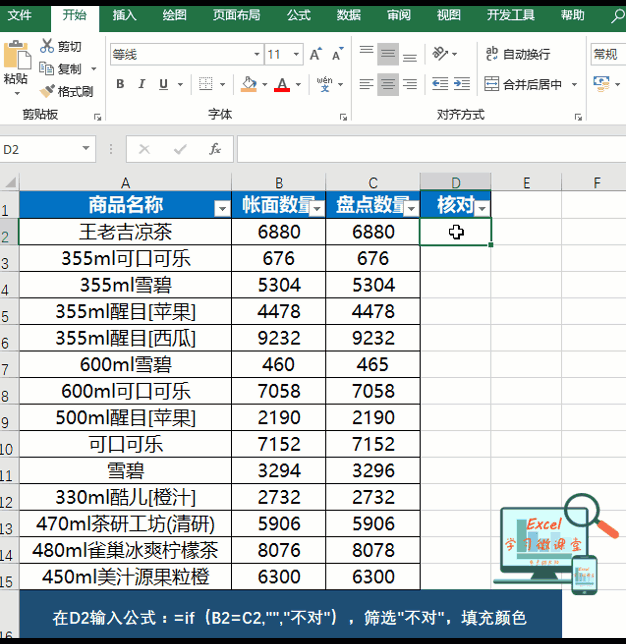
Task: Apply the red font color A
Action: pyautogui.click(x=282, y=84)
